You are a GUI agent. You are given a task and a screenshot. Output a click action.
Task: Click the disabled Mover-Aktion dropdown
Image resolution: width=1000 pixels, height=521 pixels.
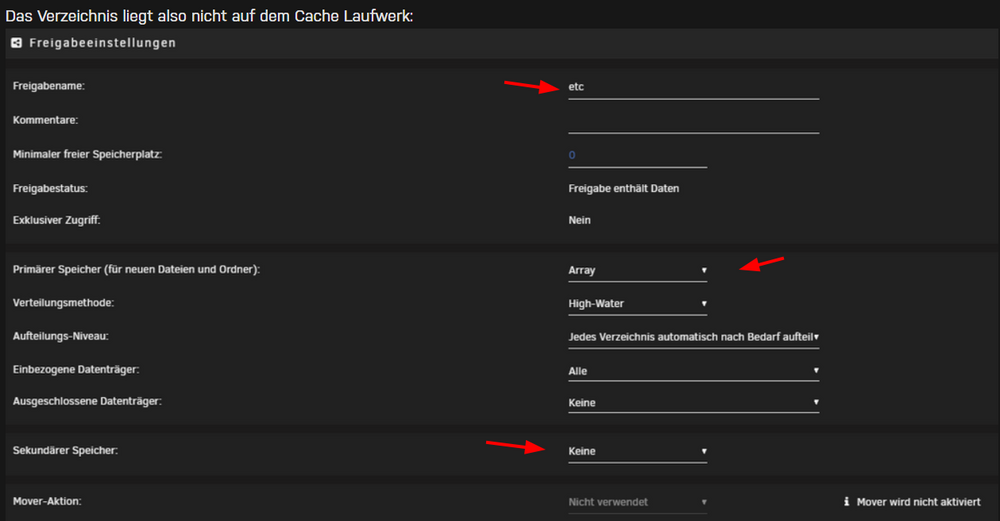pyautogui.click(x=637, y=503)
